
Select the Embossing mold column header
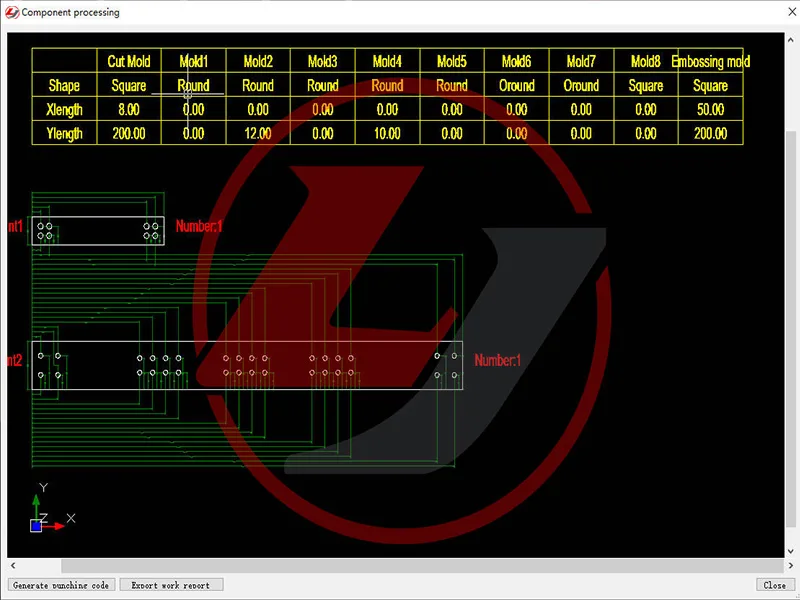[710, 62]
